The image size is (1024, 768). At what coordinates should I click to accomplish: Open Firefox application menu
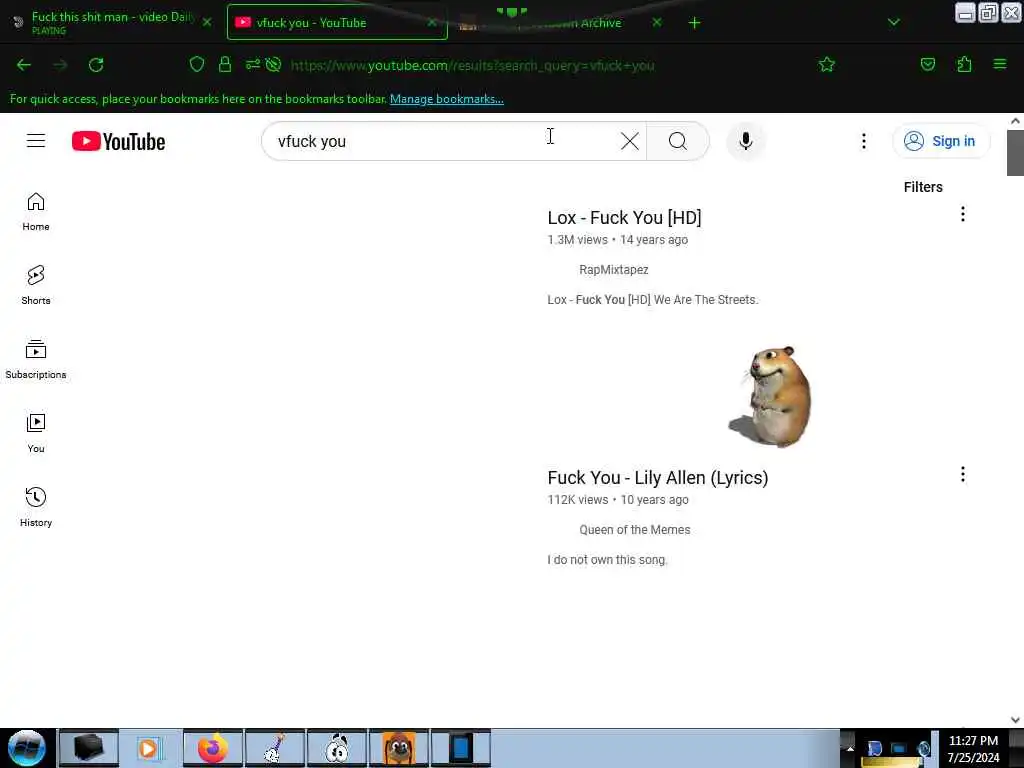click(999, 64)
